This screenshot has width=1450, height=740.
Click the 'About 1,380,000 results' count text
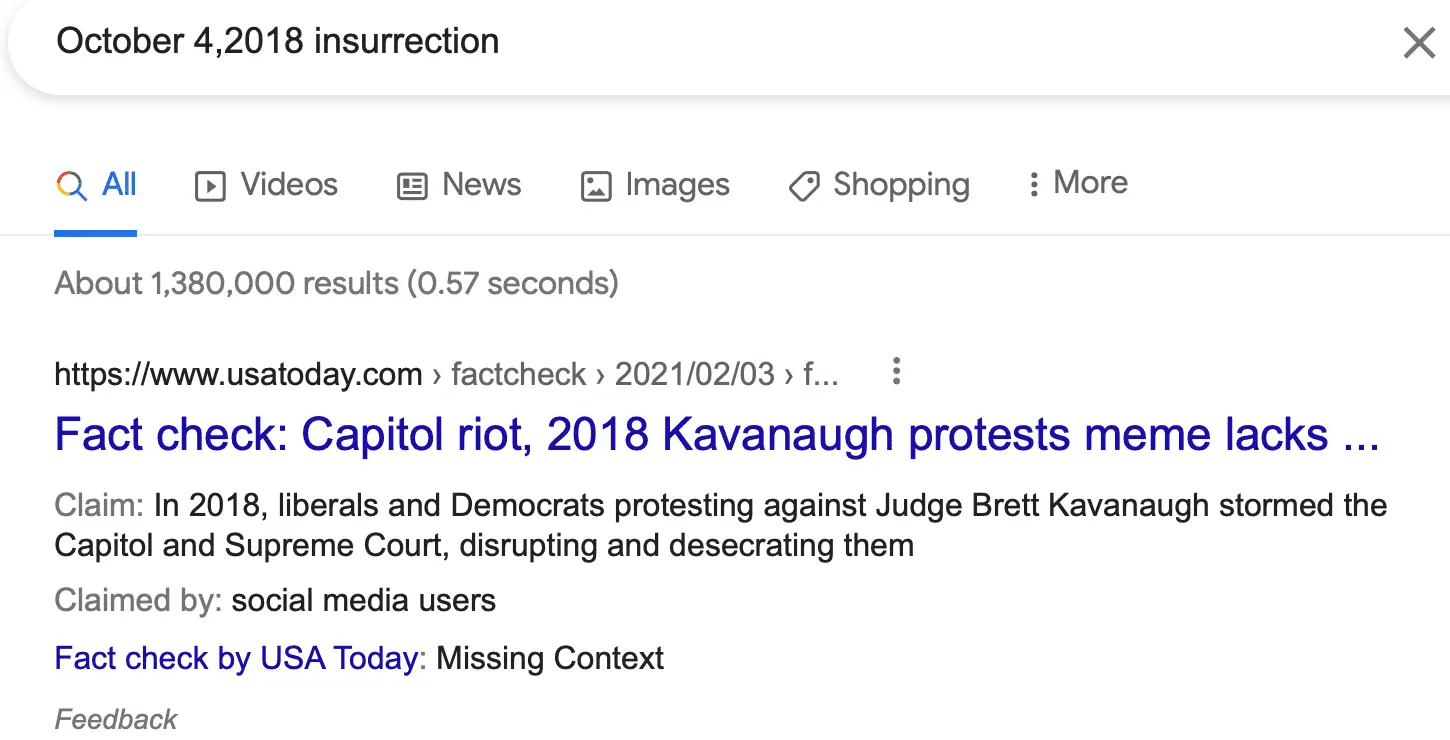[336, 283]
